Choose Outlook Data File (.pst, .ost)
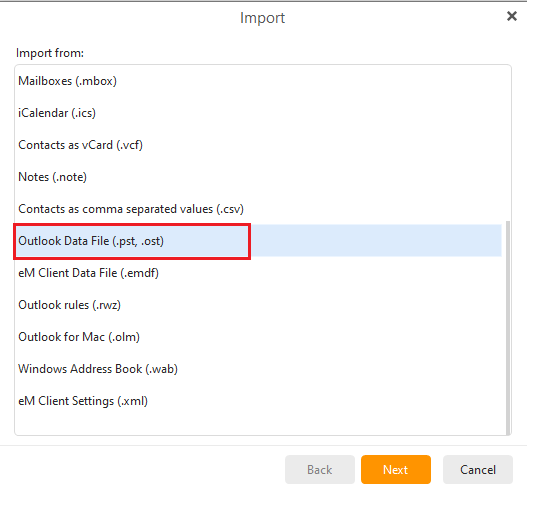This screenshot has width=540, height=508. tap(258, 241)
